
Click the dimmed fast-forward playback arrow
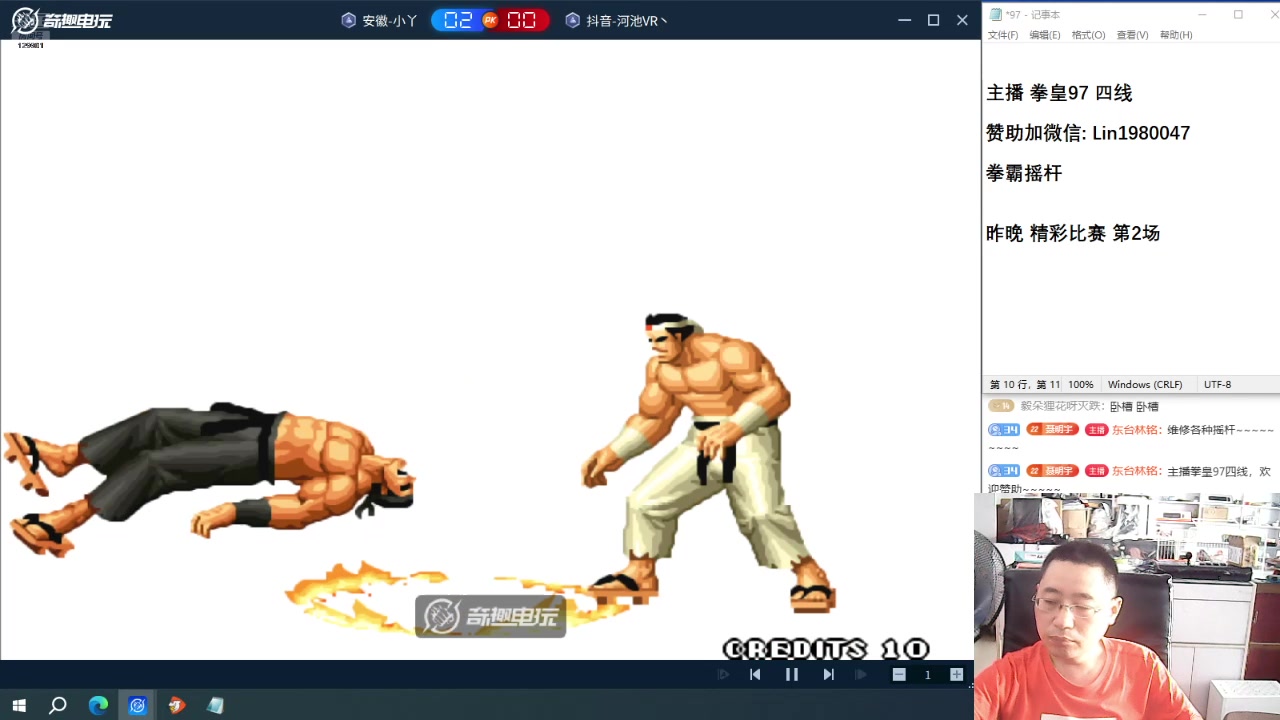(x=860, y=675)
